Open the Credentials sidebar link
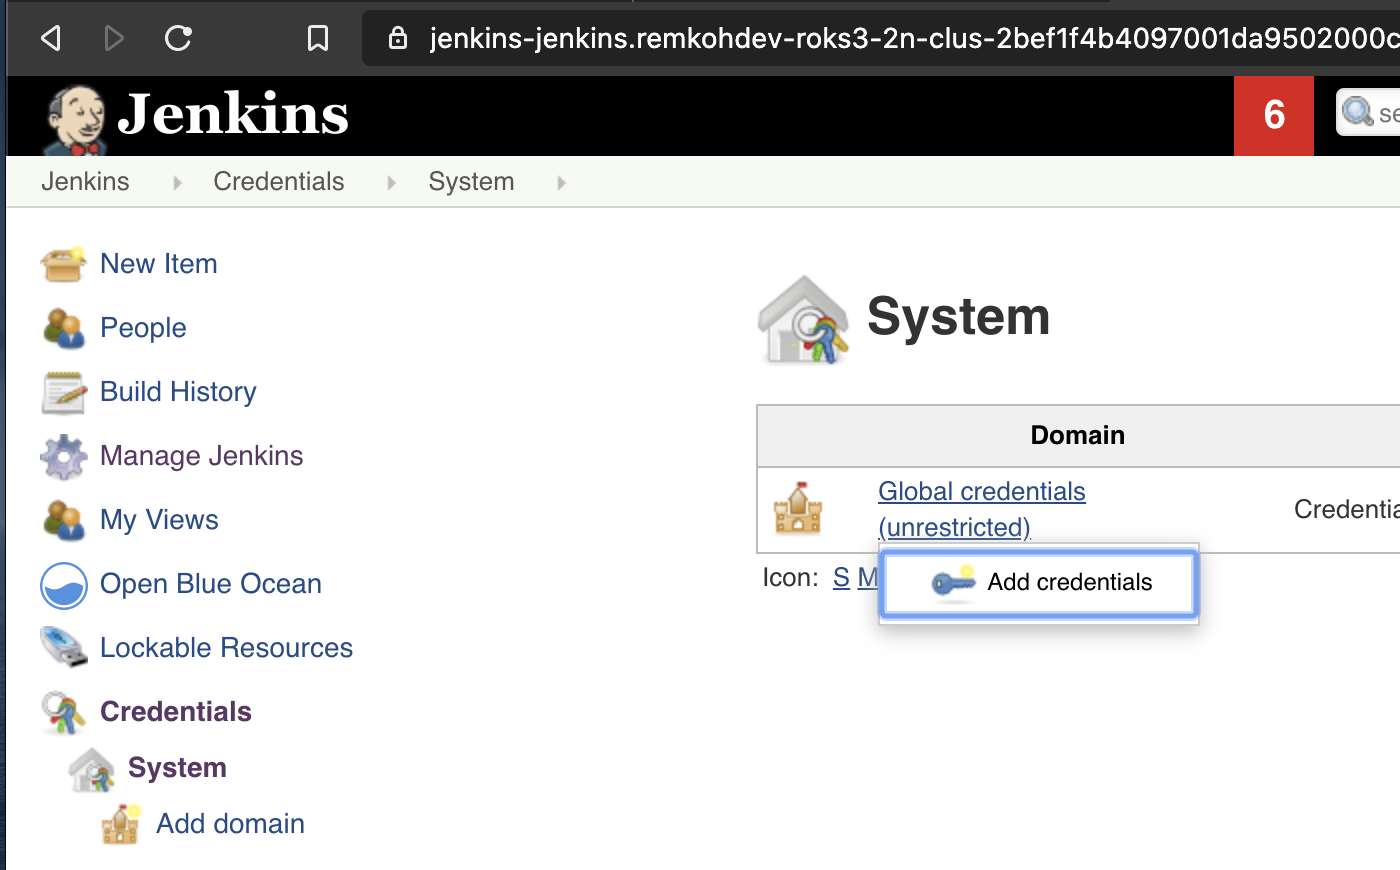Viewport: 1400px width, 870px height. pos(176,711)
